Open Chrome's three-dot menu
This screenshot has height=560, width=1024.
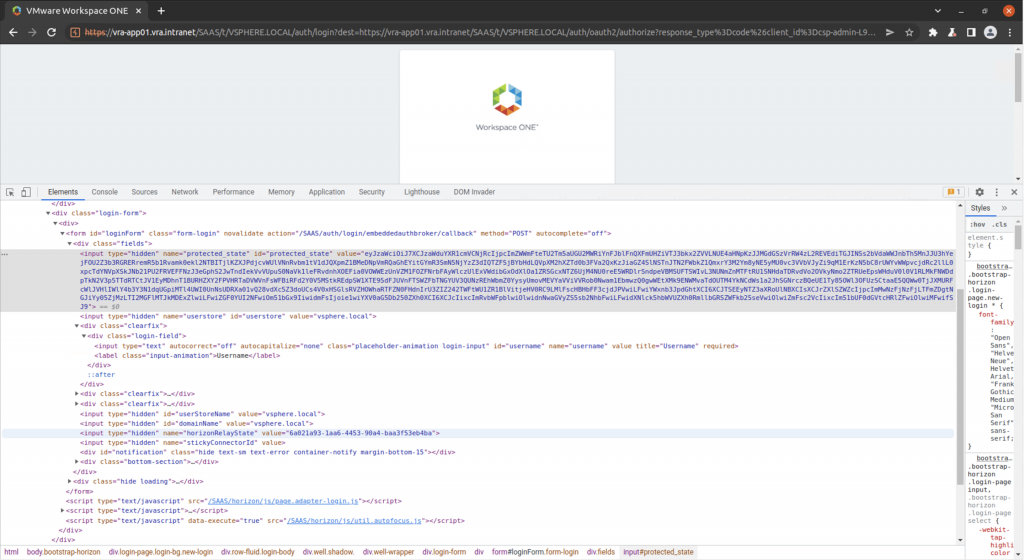(x=1010, y=32)
